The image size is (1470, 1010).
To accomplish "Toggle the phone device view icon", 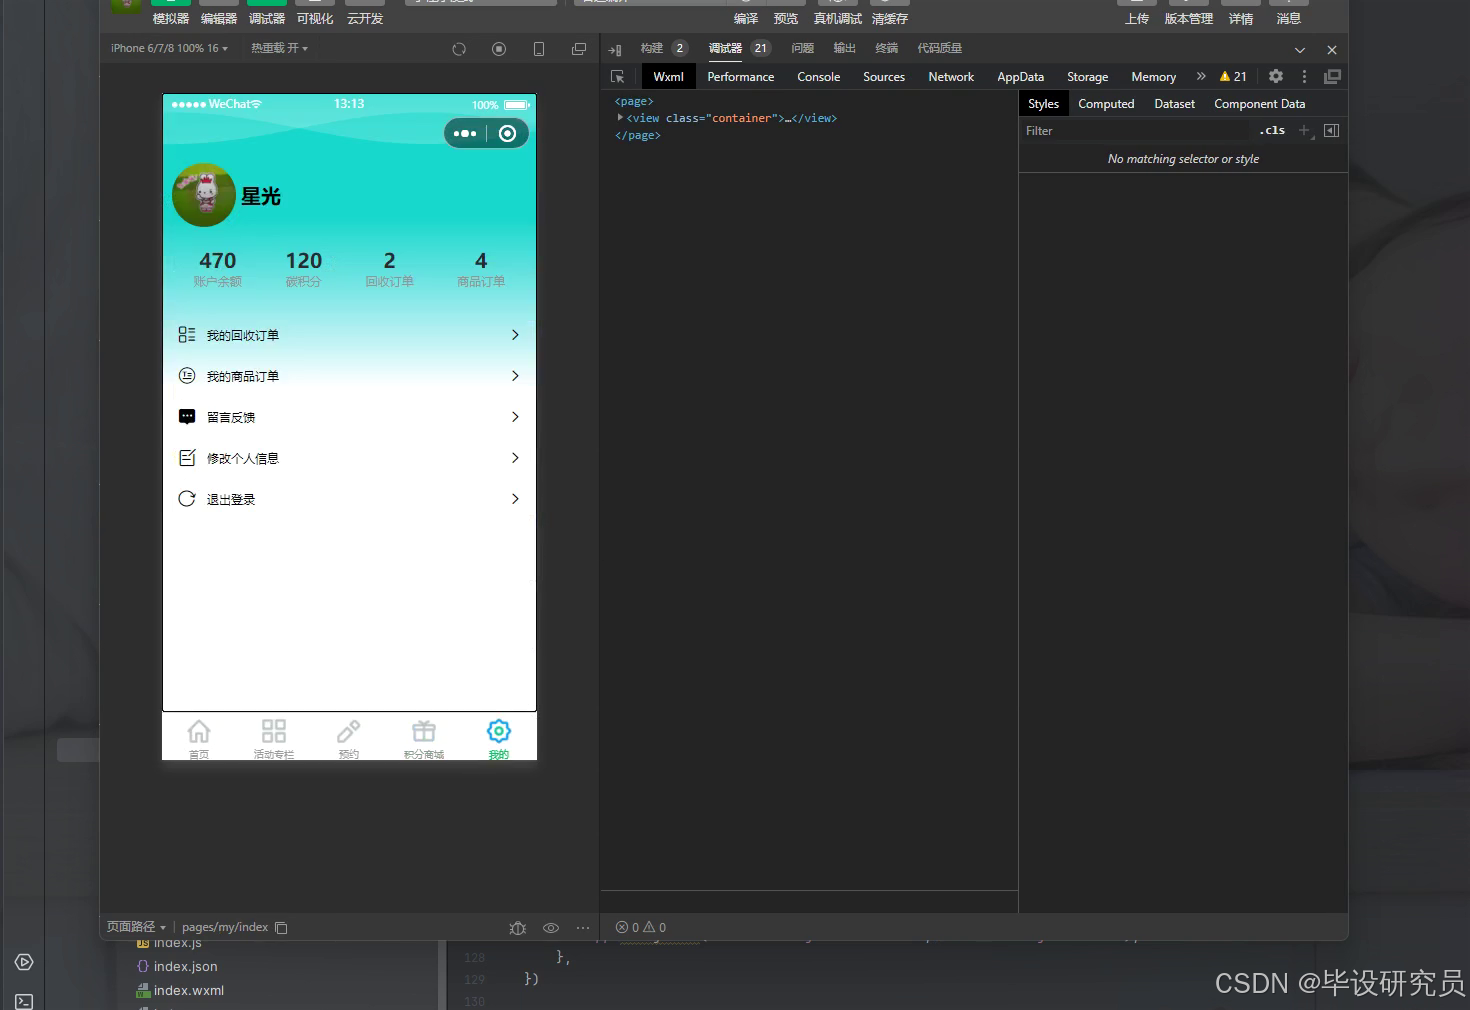I will (x=539, y=49).
